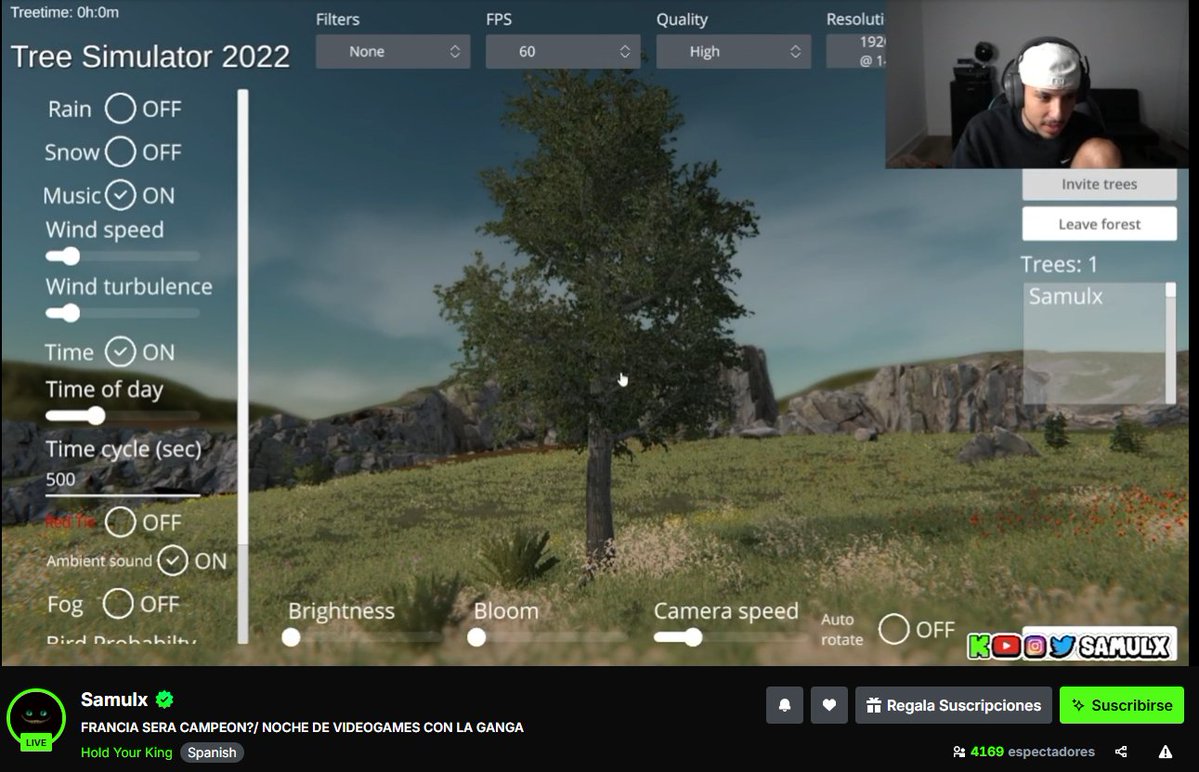Adjust the Time of day slider handle
Viewport: 1199px width, 772px height.
click(96, 416)
